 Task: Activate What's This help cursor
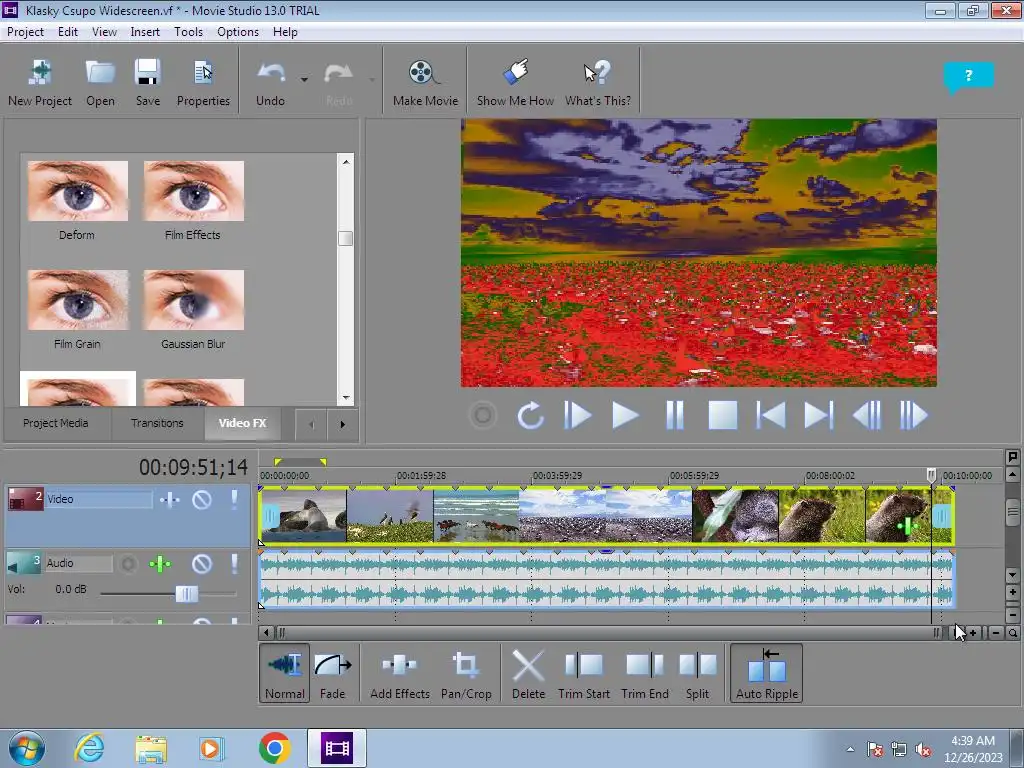tap(598, 82)
